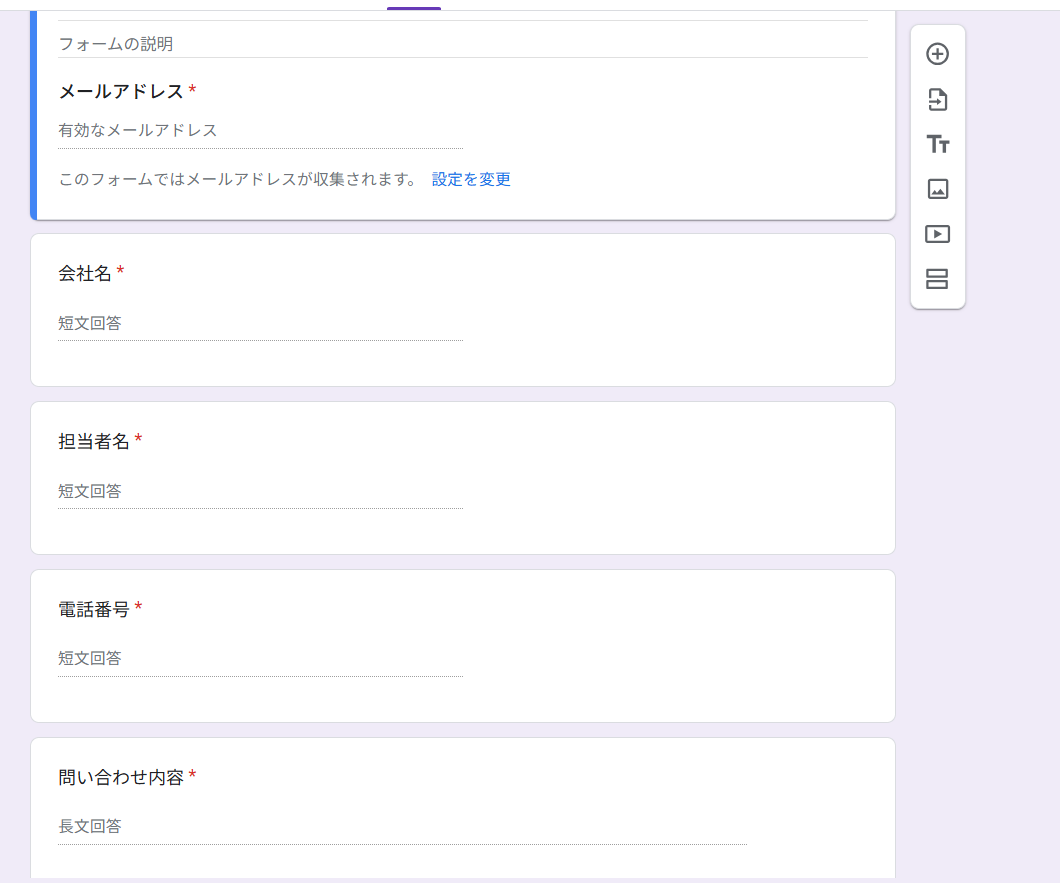Add a video from the side toolbar
The image size is (1060, 883).
click(937, 234)
